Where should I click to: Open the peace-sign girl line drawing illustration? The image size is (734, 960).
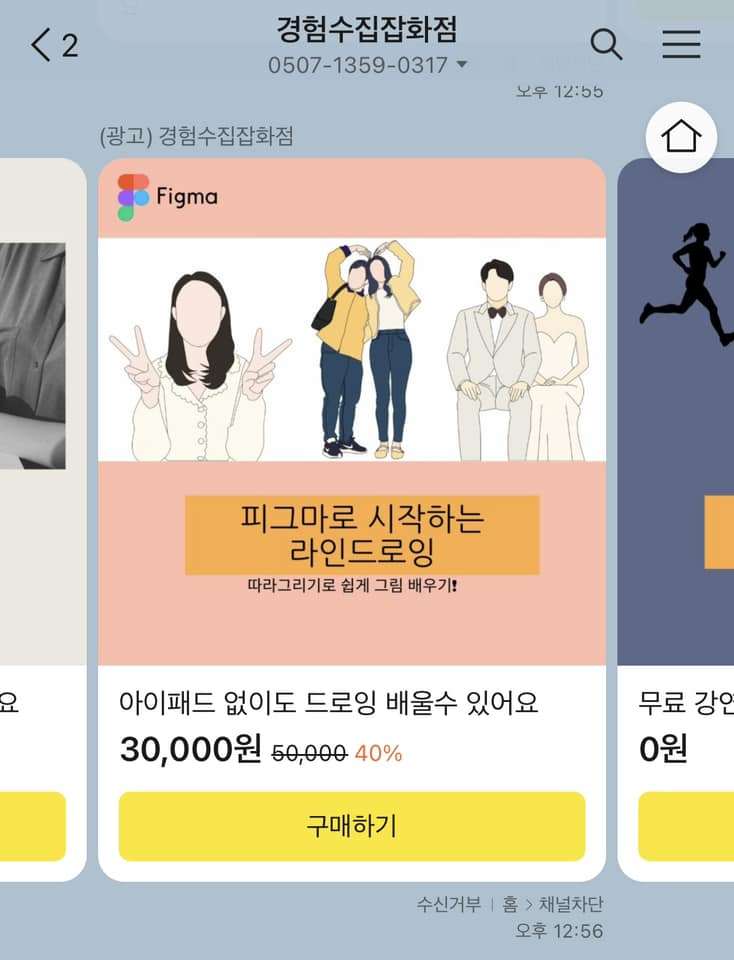pyautogui.click(x=200, y=365)
